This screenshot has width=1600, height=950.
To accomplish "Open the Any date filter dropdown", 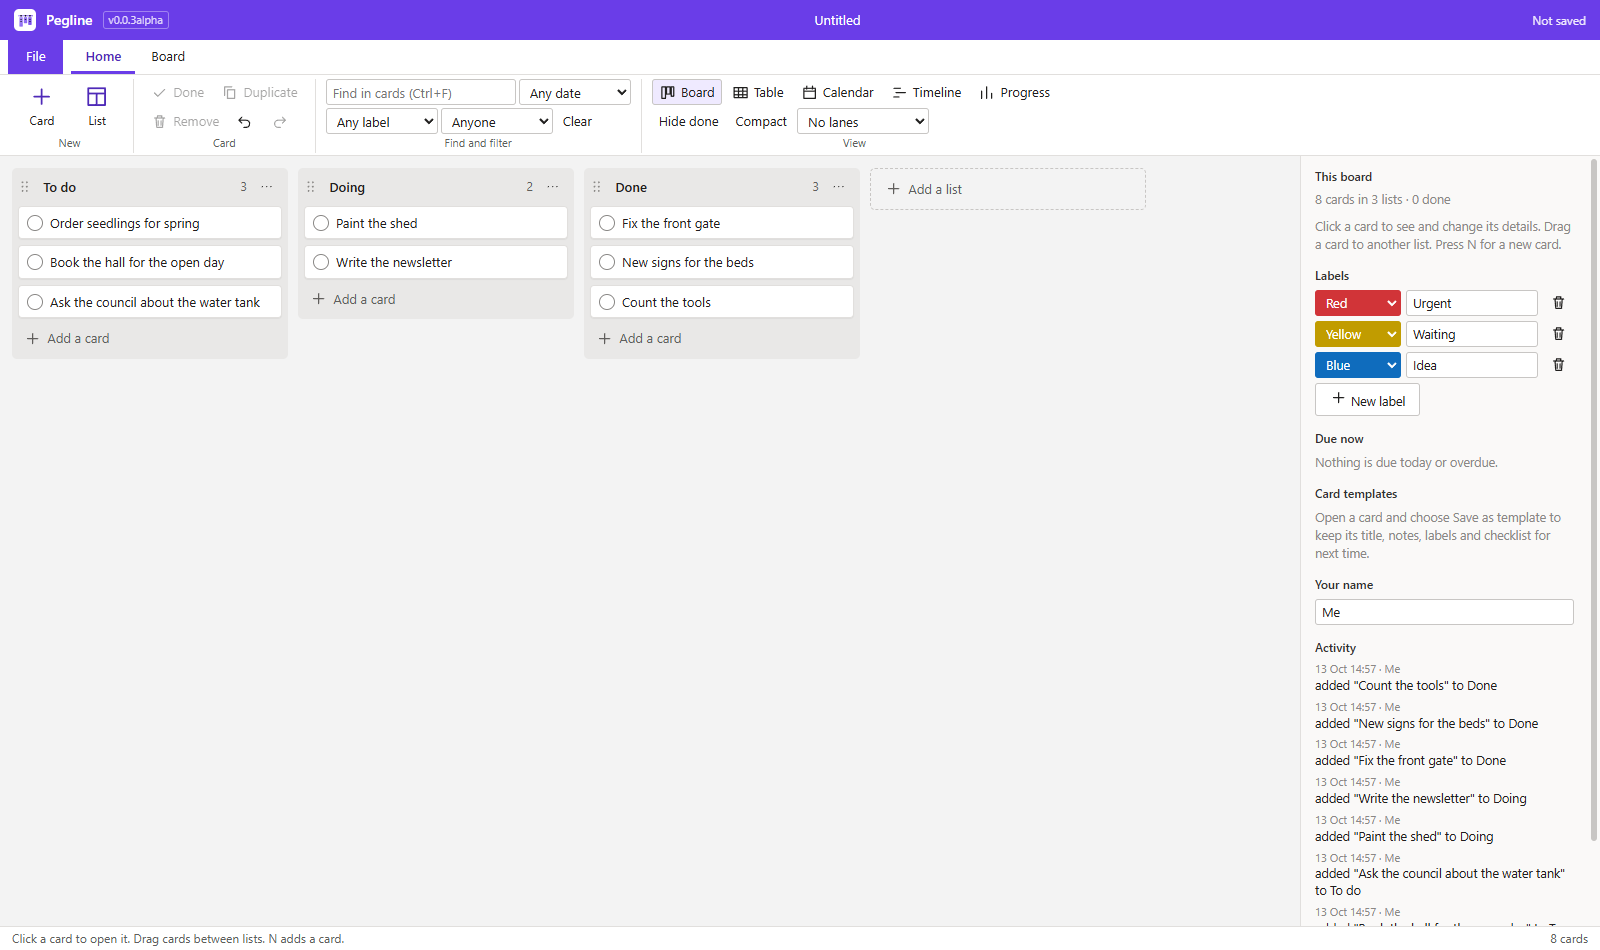I will click(575, 93).
